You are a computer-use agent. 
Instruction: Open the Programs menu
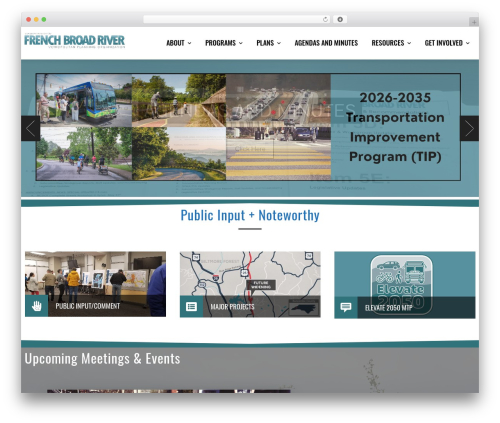[x=220, y=43]
